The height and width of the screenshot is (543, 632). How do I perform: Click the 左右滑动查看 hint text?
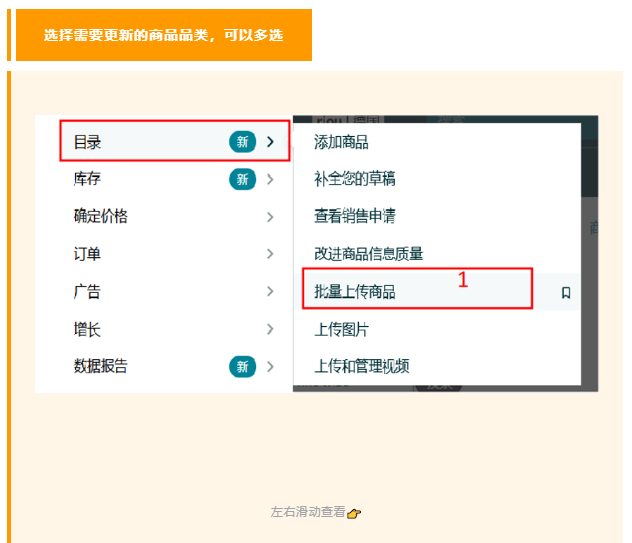pyautogui.click(x=308, y=512)
